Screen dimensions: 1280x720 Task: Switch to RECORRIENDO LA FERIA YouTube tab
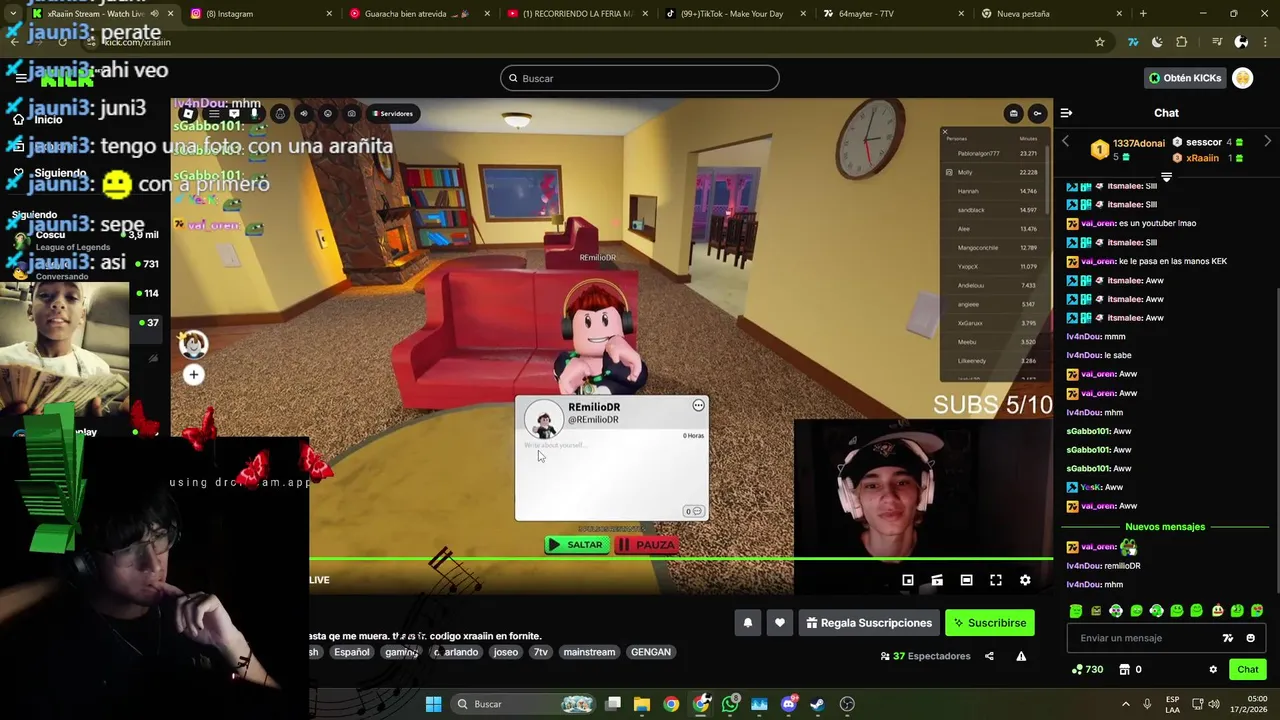click(x=577, y=14)
